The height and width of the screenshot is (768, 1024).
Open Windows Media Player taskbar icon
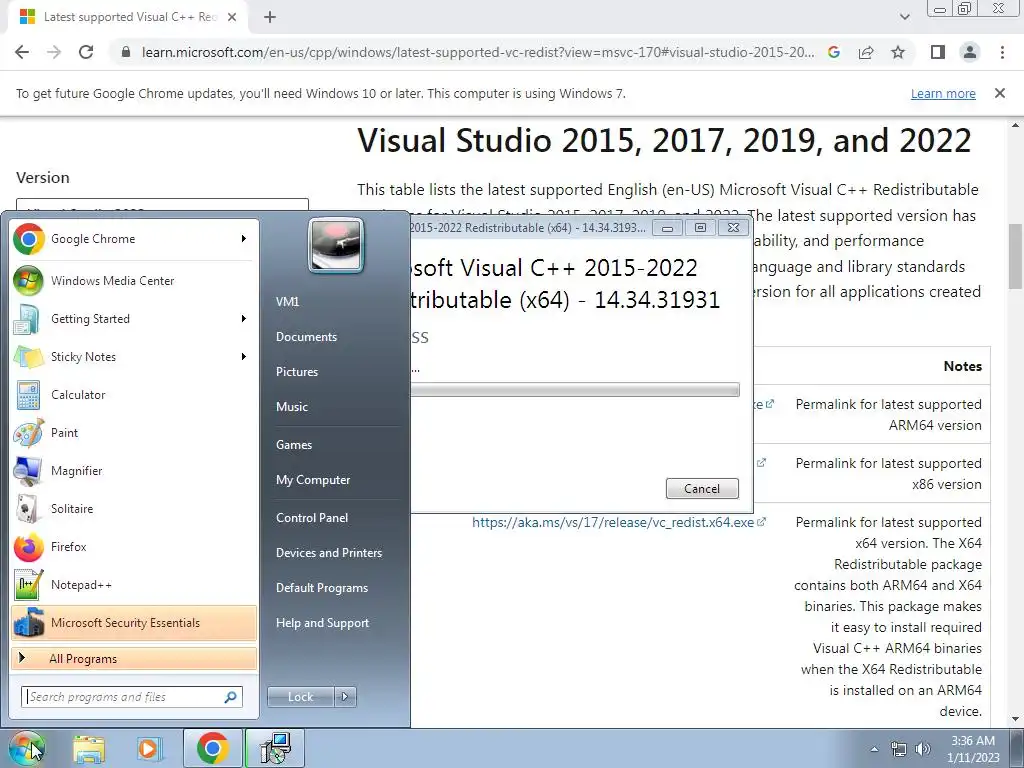click(150, 749)
